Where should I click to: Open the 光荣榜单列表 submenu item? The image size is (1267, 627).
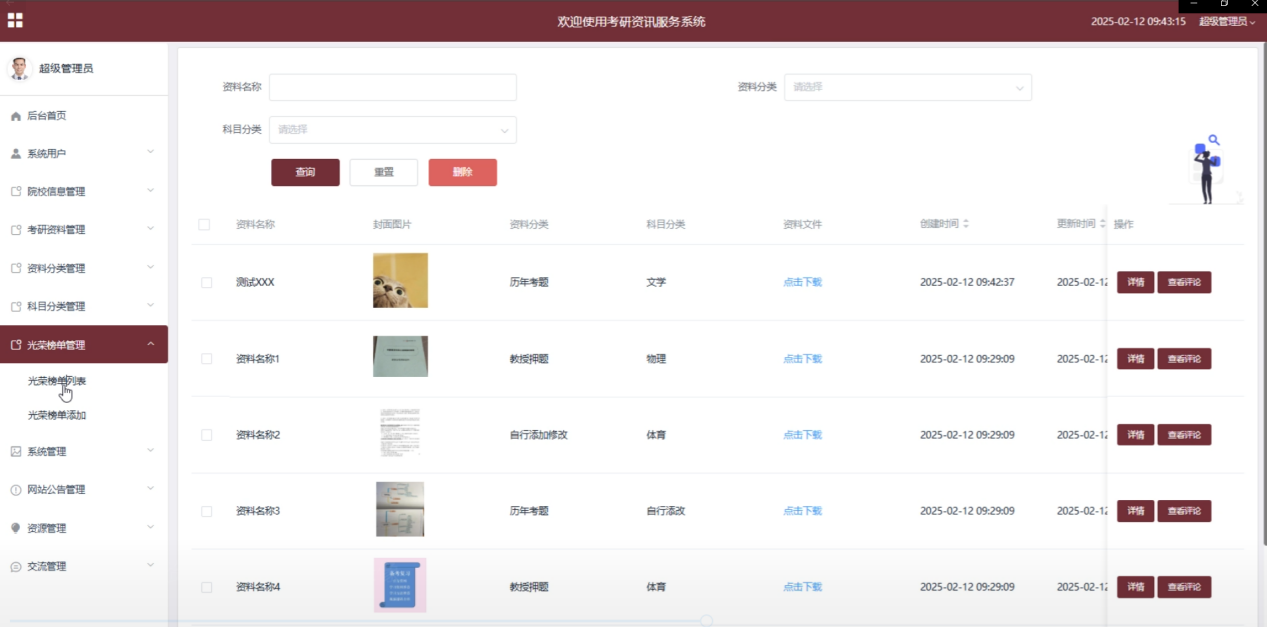click(x=57, y=381)
